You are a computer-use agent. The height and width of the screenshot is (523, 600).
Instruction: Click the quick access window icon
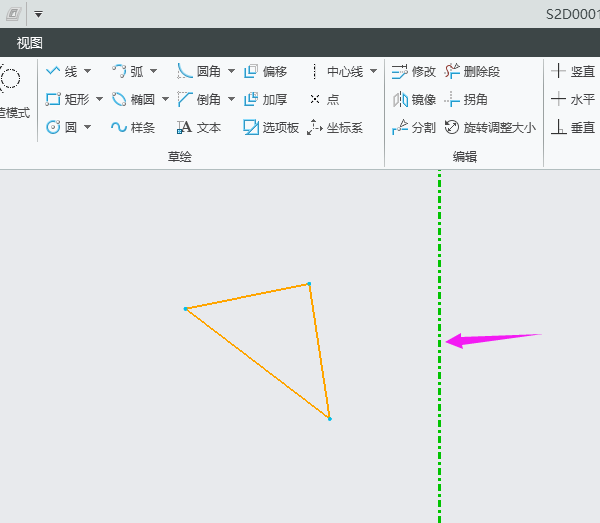[x=13, y=14]
